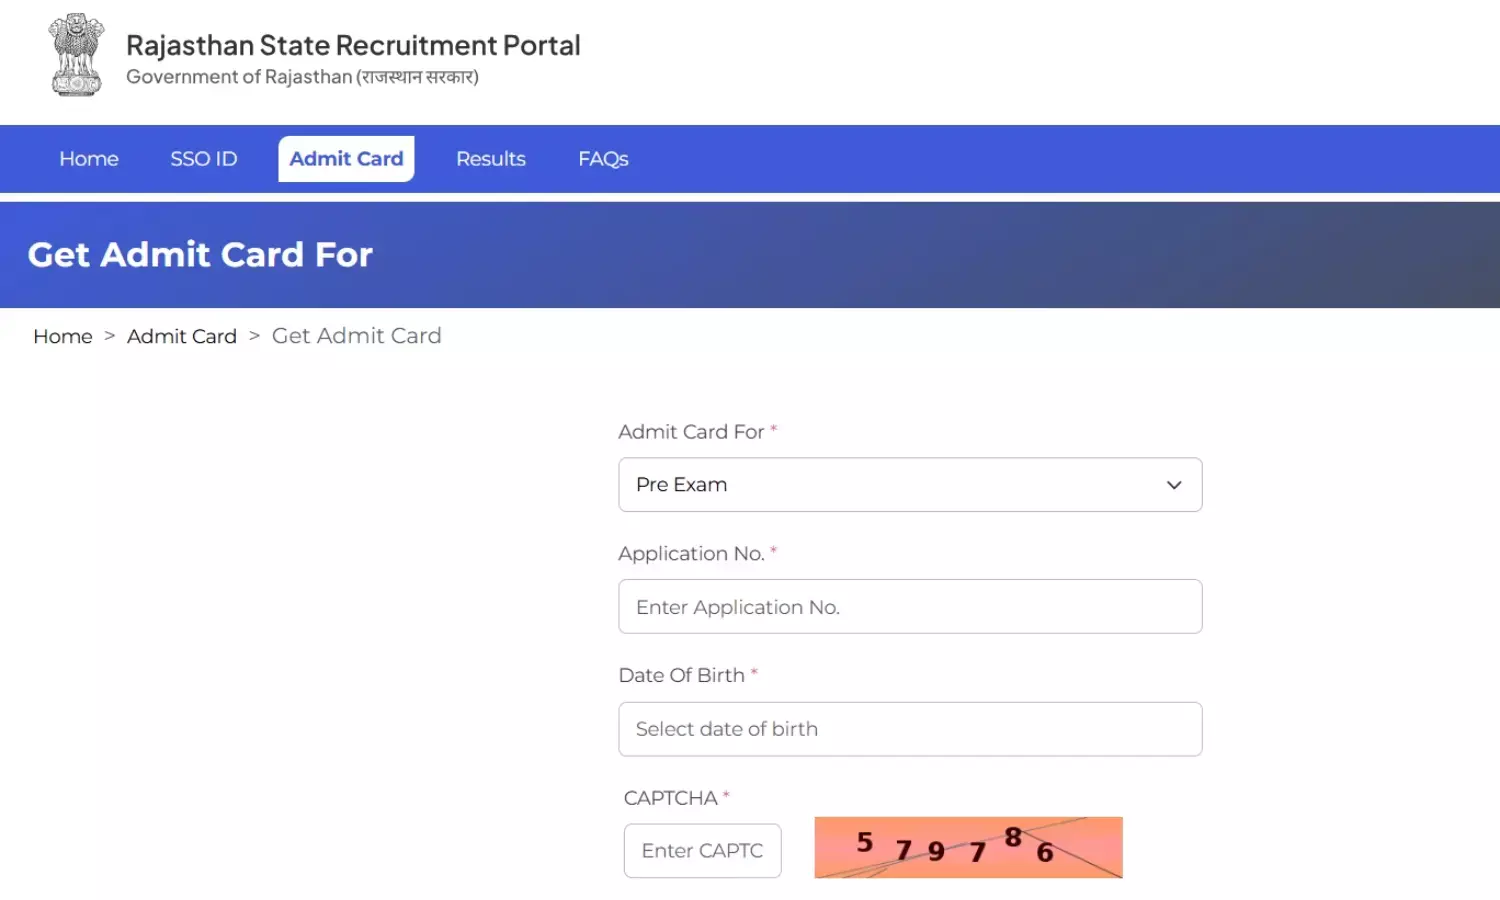The width and height of the screenshot is (1500, 900).
Task: Open the Select date of birth picker
Action: pyautogui.click(x=910, y=729)
